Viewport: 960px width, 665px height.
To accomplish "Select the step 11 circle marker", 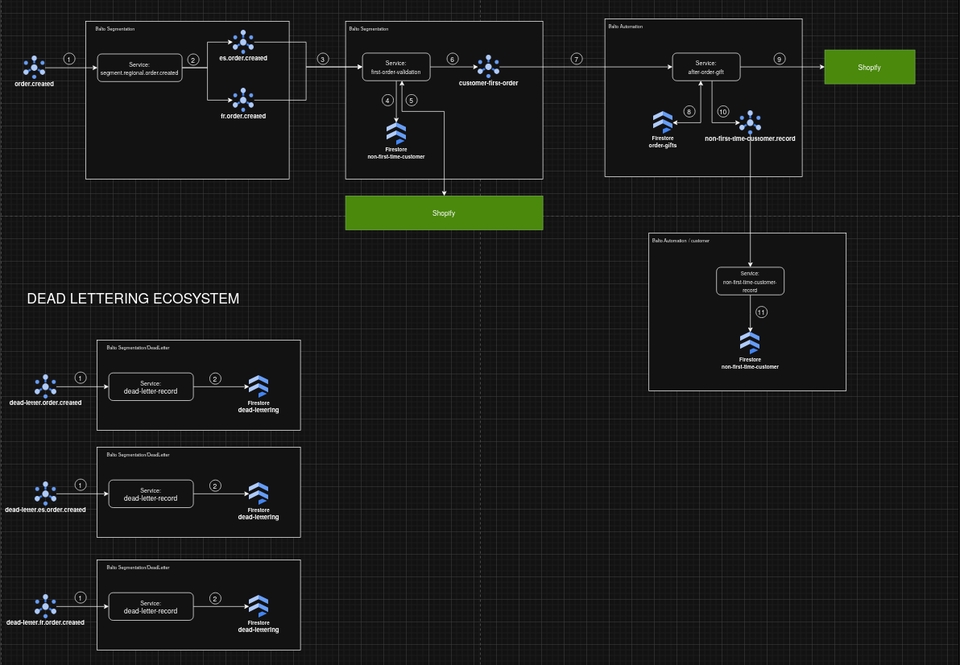I will click(x=761, y=312).
